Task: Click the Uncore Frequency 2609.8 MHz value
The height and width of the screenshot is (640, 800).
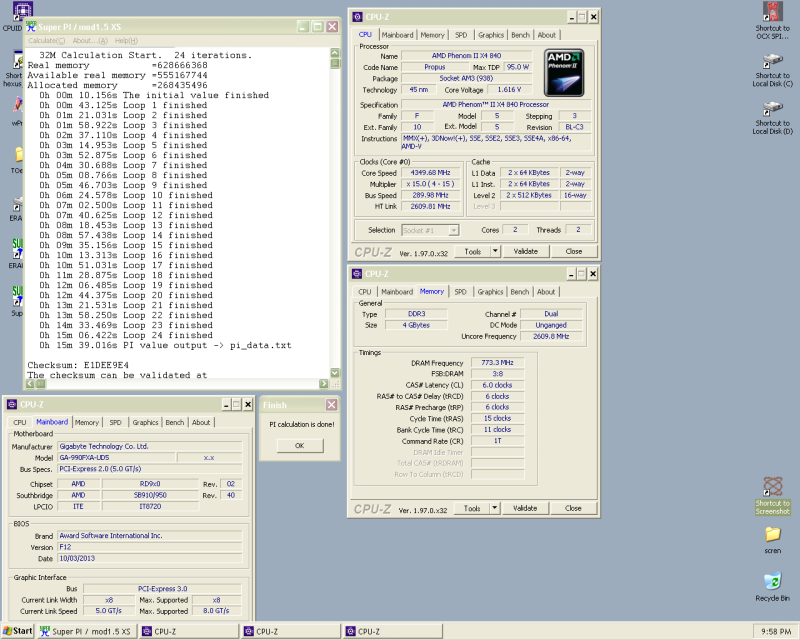Action: coord(551,336)
